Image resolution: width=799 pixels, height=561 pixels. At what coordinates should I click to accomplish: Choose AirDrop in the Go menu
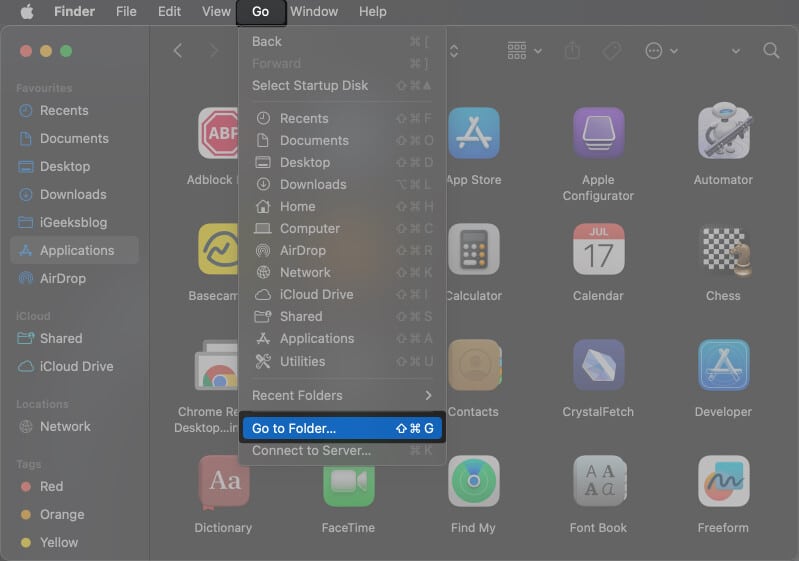(342, 251)
